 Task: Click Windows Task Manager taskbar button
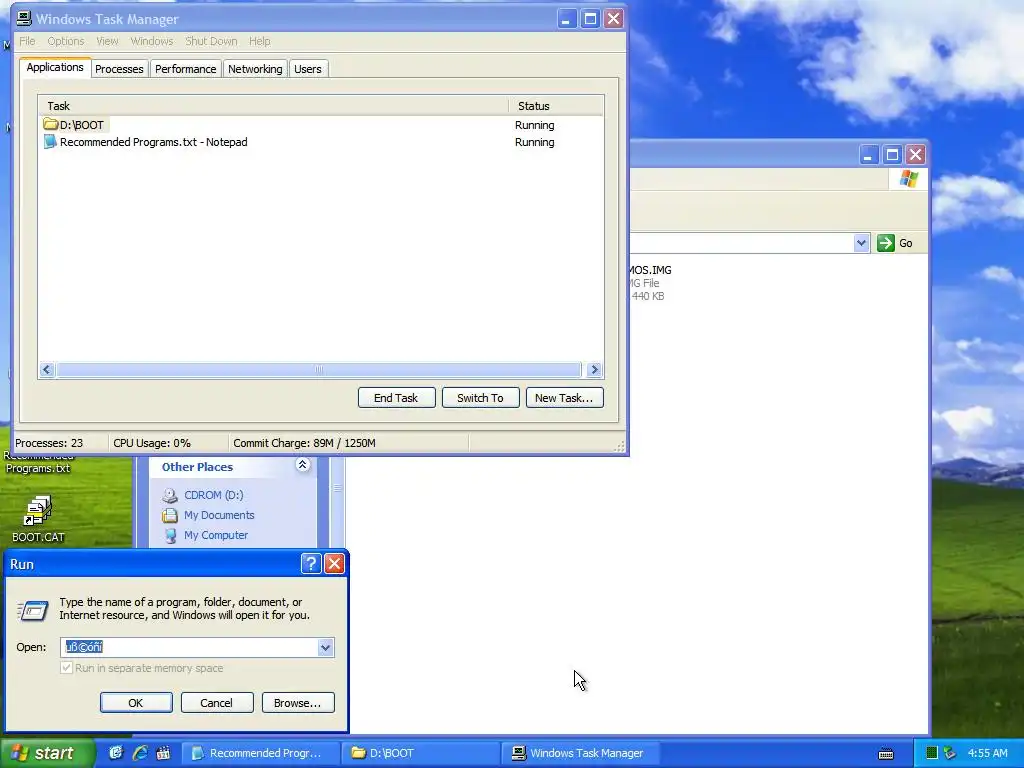point(581,753)
